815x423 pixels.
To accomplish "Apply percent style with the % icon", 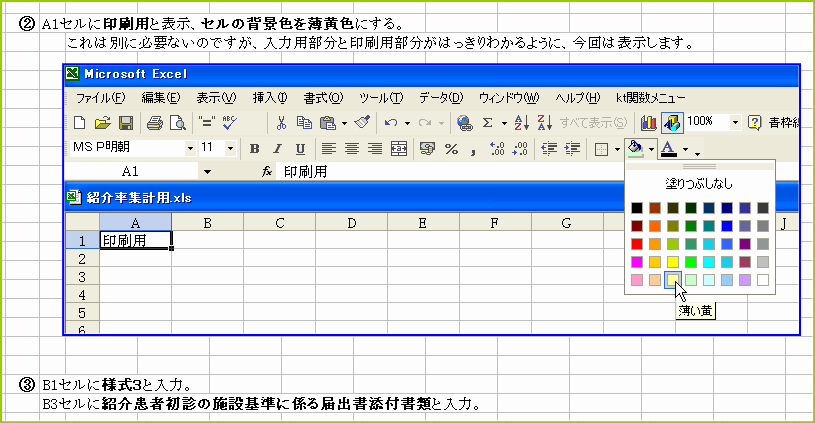I will pos(451,149).
